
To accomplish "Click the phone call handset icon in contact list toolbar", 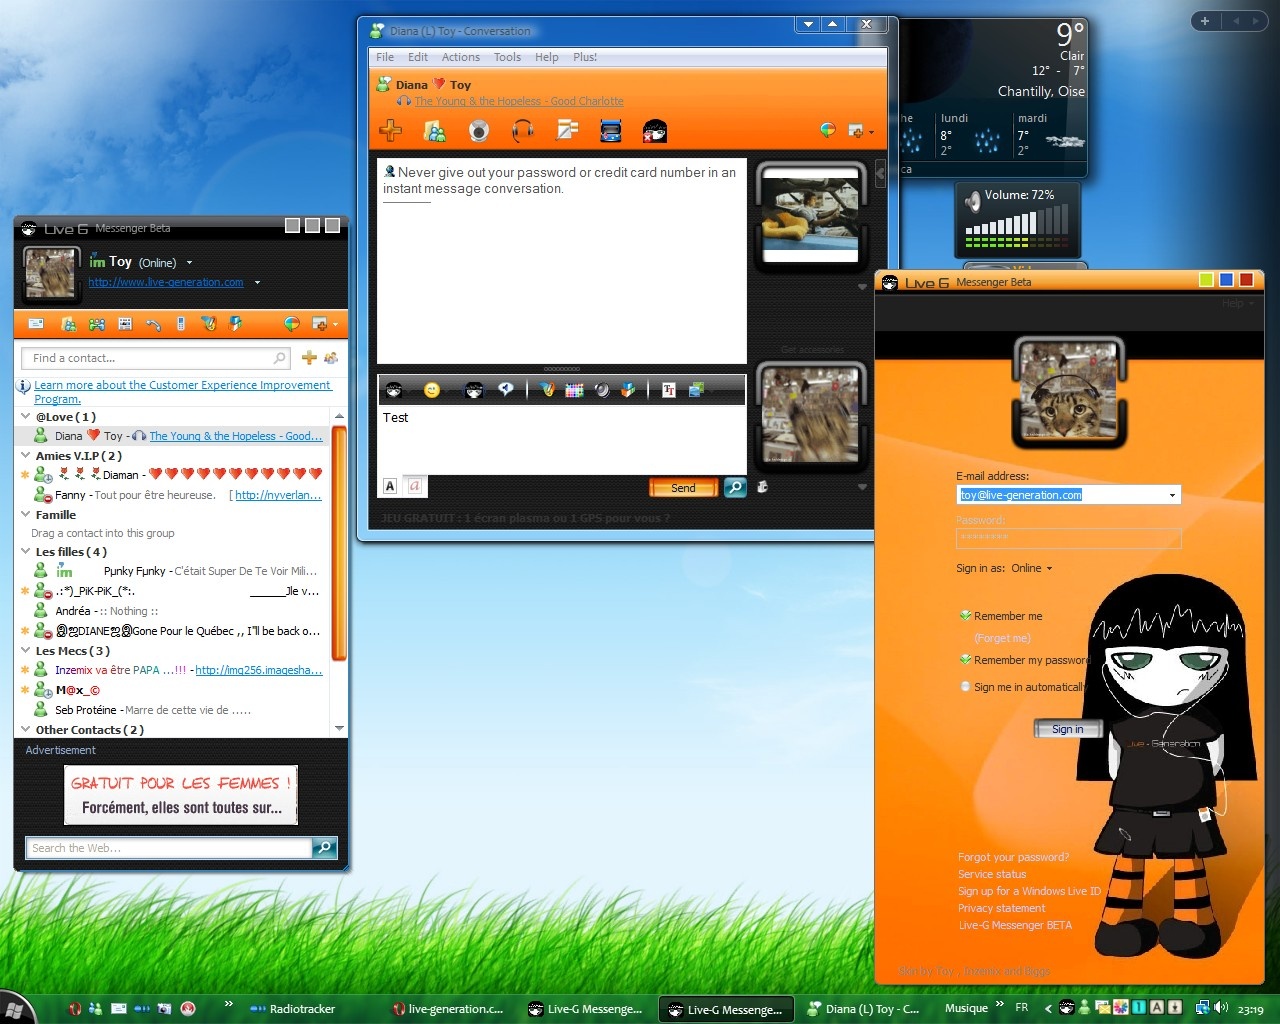I will pos(153,324).
